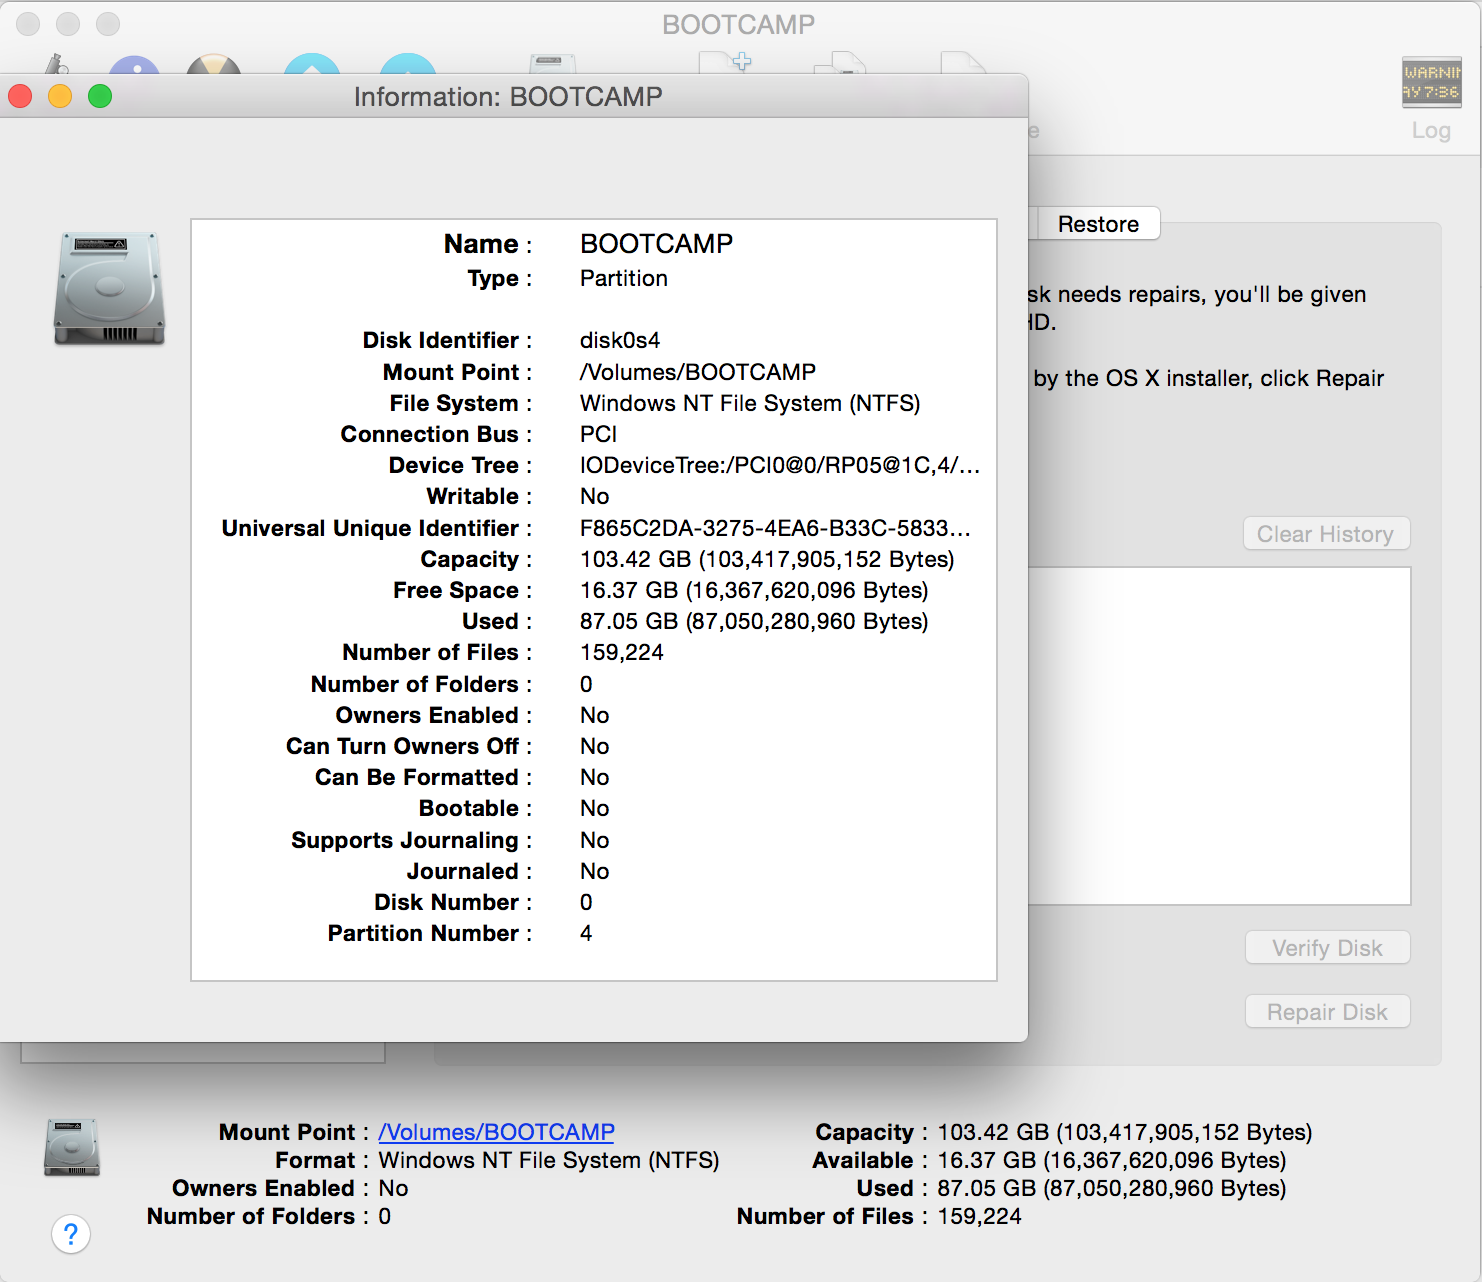
Task: Click the Enable Journaling drive icon in toolbar
Action: [x=552, y=64]
